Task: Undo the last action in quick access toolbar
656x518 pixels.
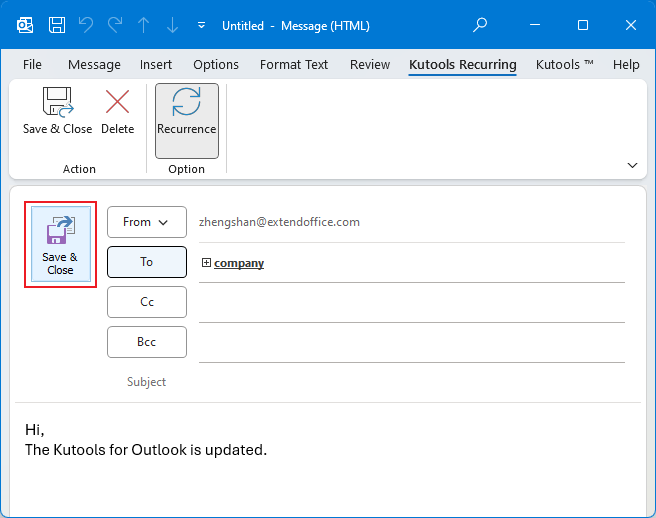Action: [86, 26]
